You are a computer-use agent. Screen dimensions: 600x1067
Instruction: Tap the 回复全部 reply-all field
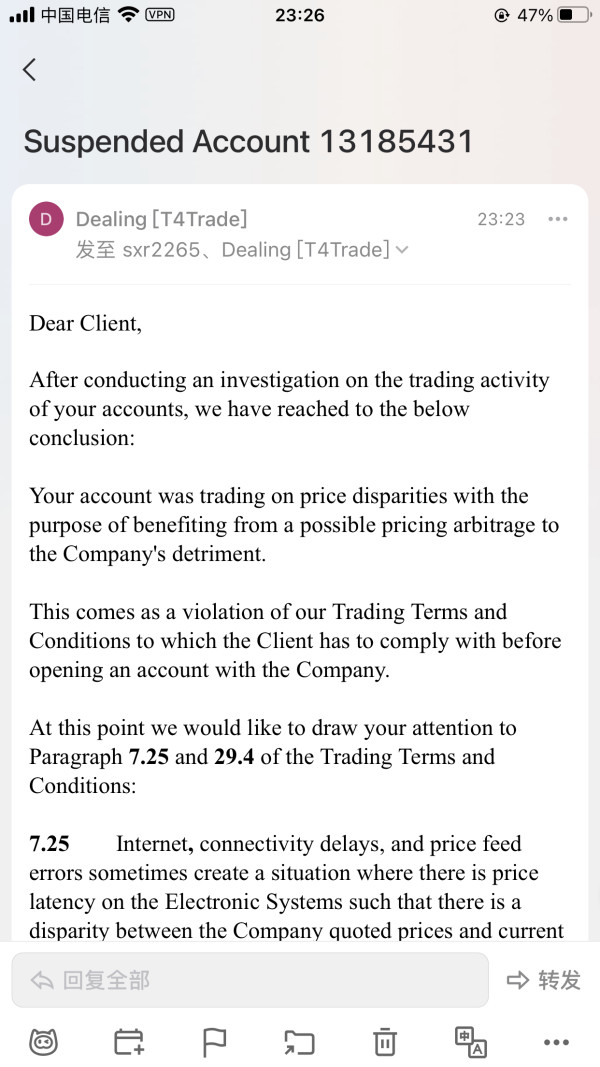click(x=250, y=980)
